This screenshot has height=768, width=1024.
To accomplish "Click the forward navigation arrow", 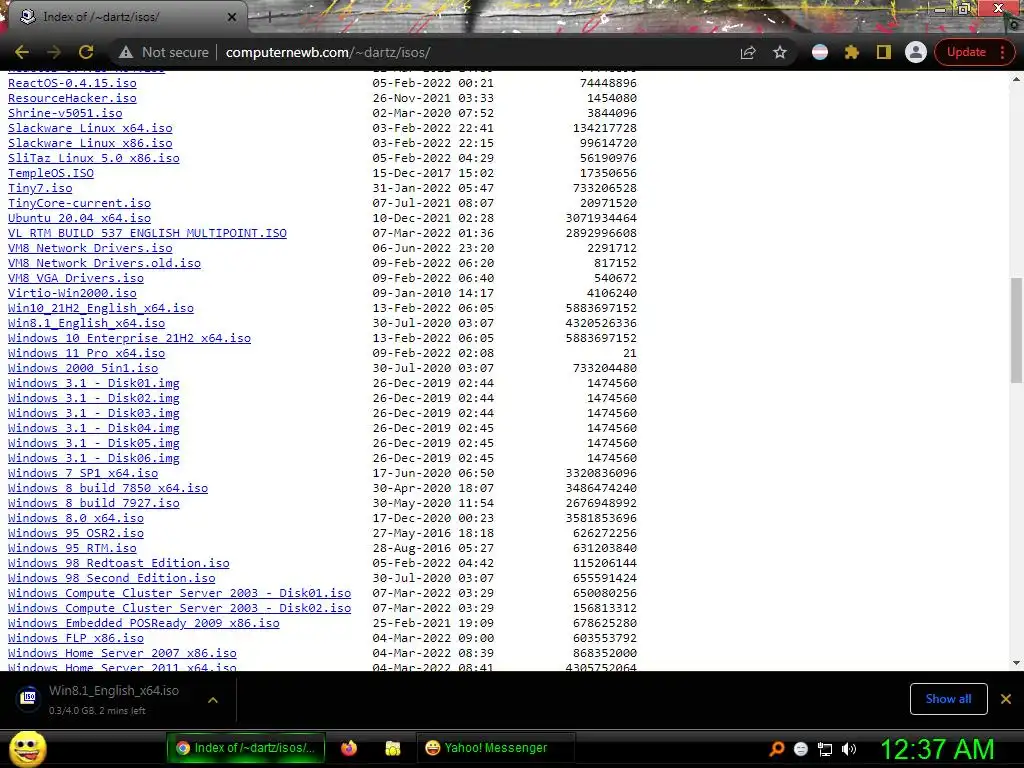I will point(54,52).
